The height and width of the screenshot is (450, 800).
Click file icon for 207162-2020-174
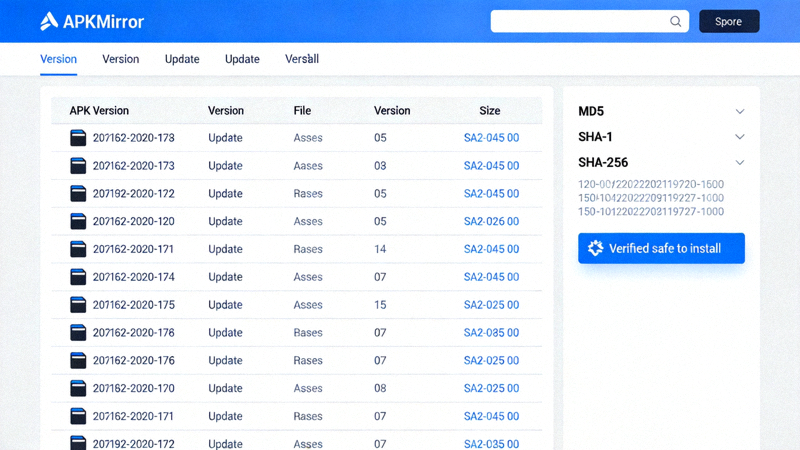pyautogui.click(x=78, y=277)
